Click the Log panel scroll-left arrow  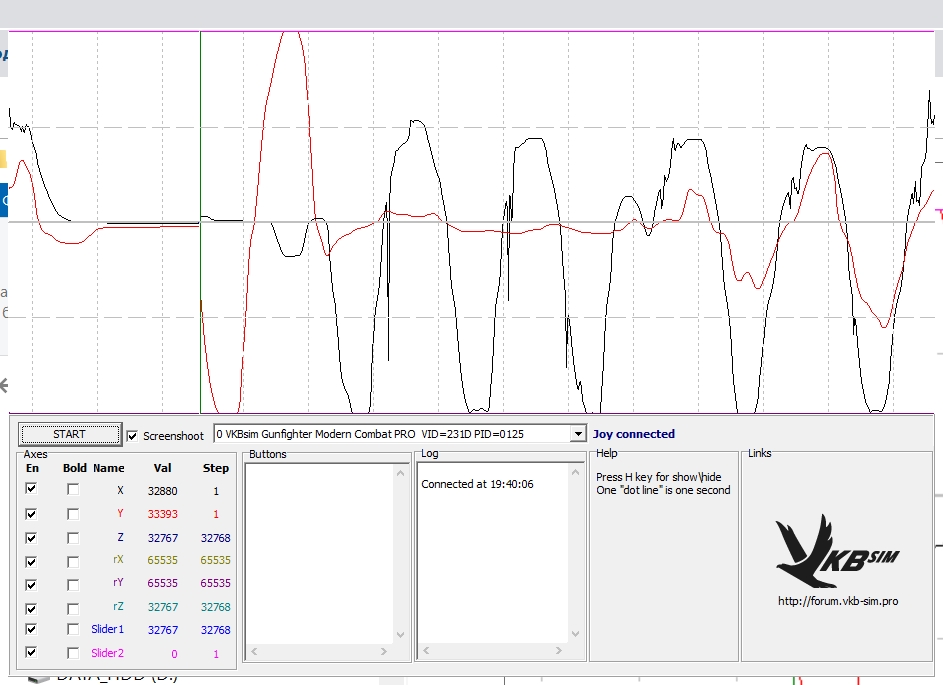pyautogui.click(x=425, y=652)
